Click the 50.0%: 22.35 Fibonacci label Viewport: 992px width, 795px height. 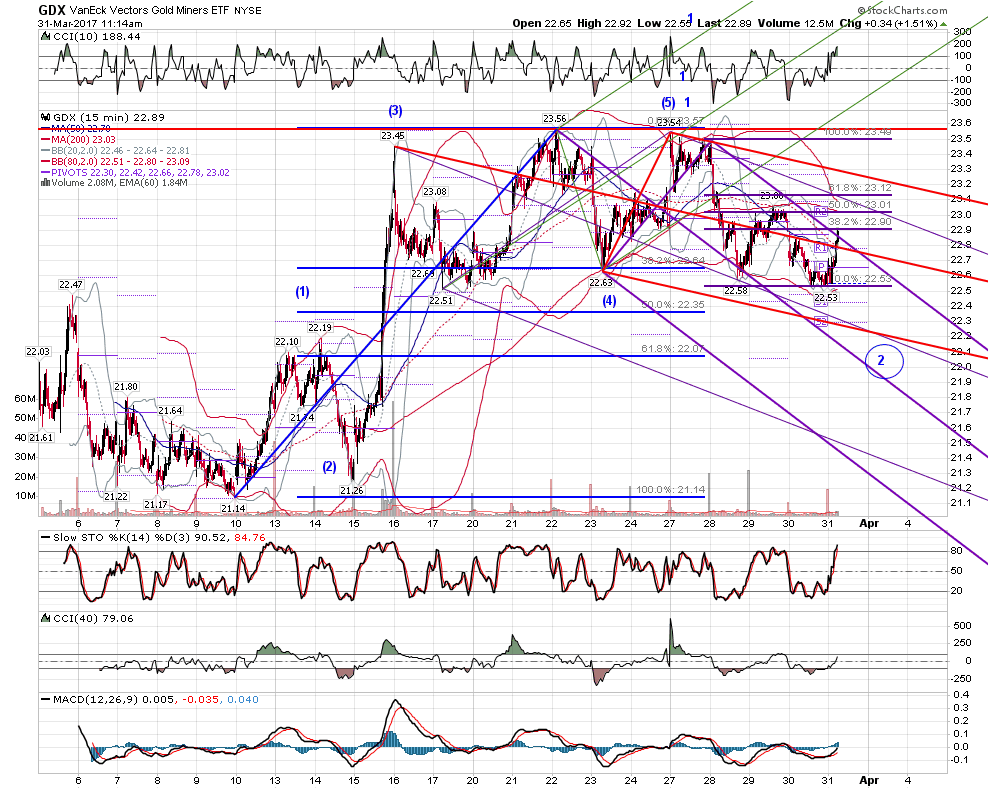coord(673,304)
